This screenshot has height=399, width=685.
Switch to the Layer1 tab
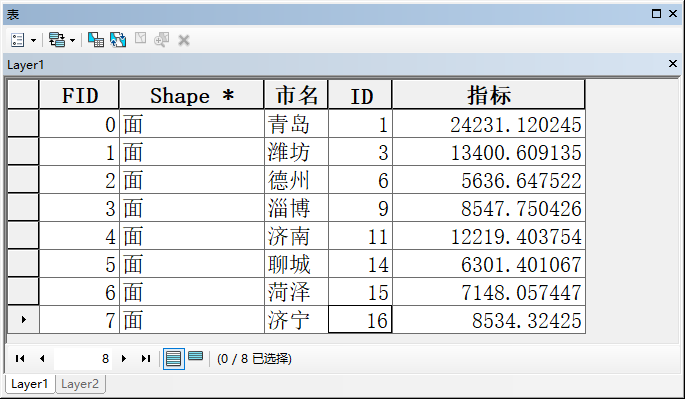[x=29, y=384]
